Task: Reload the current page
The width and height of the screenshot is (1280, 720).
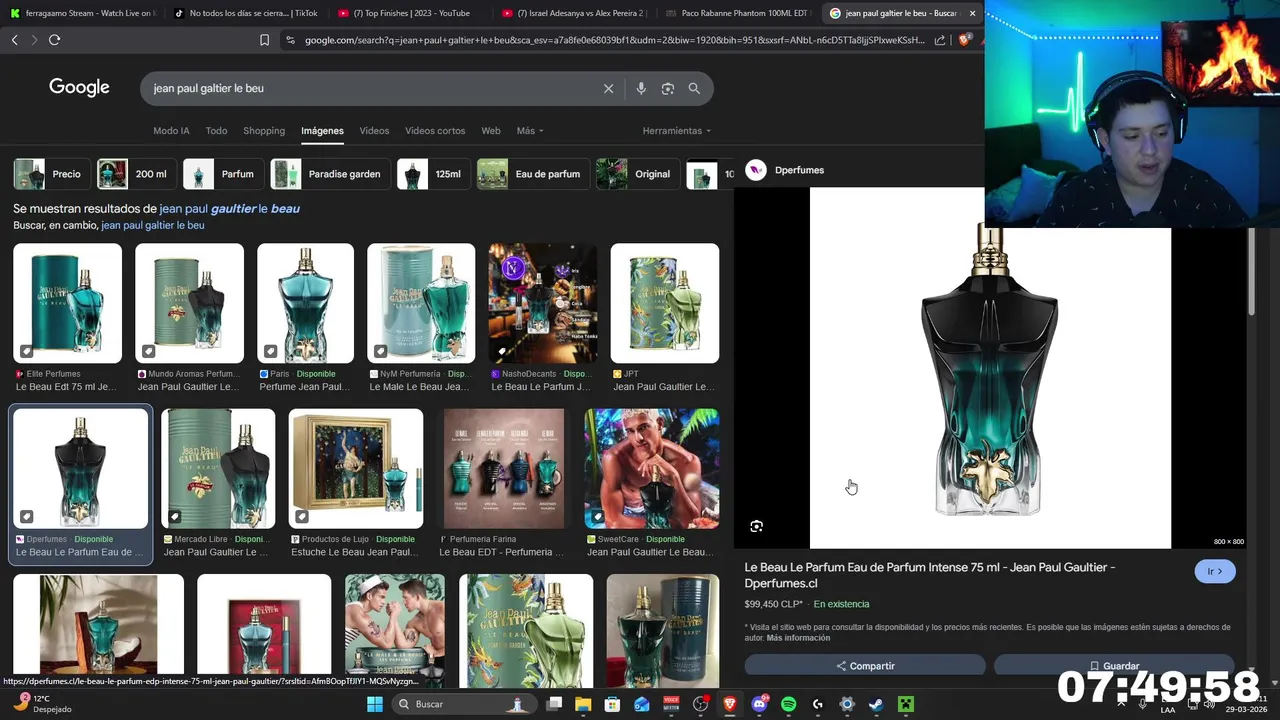Action: click(54, 40)
